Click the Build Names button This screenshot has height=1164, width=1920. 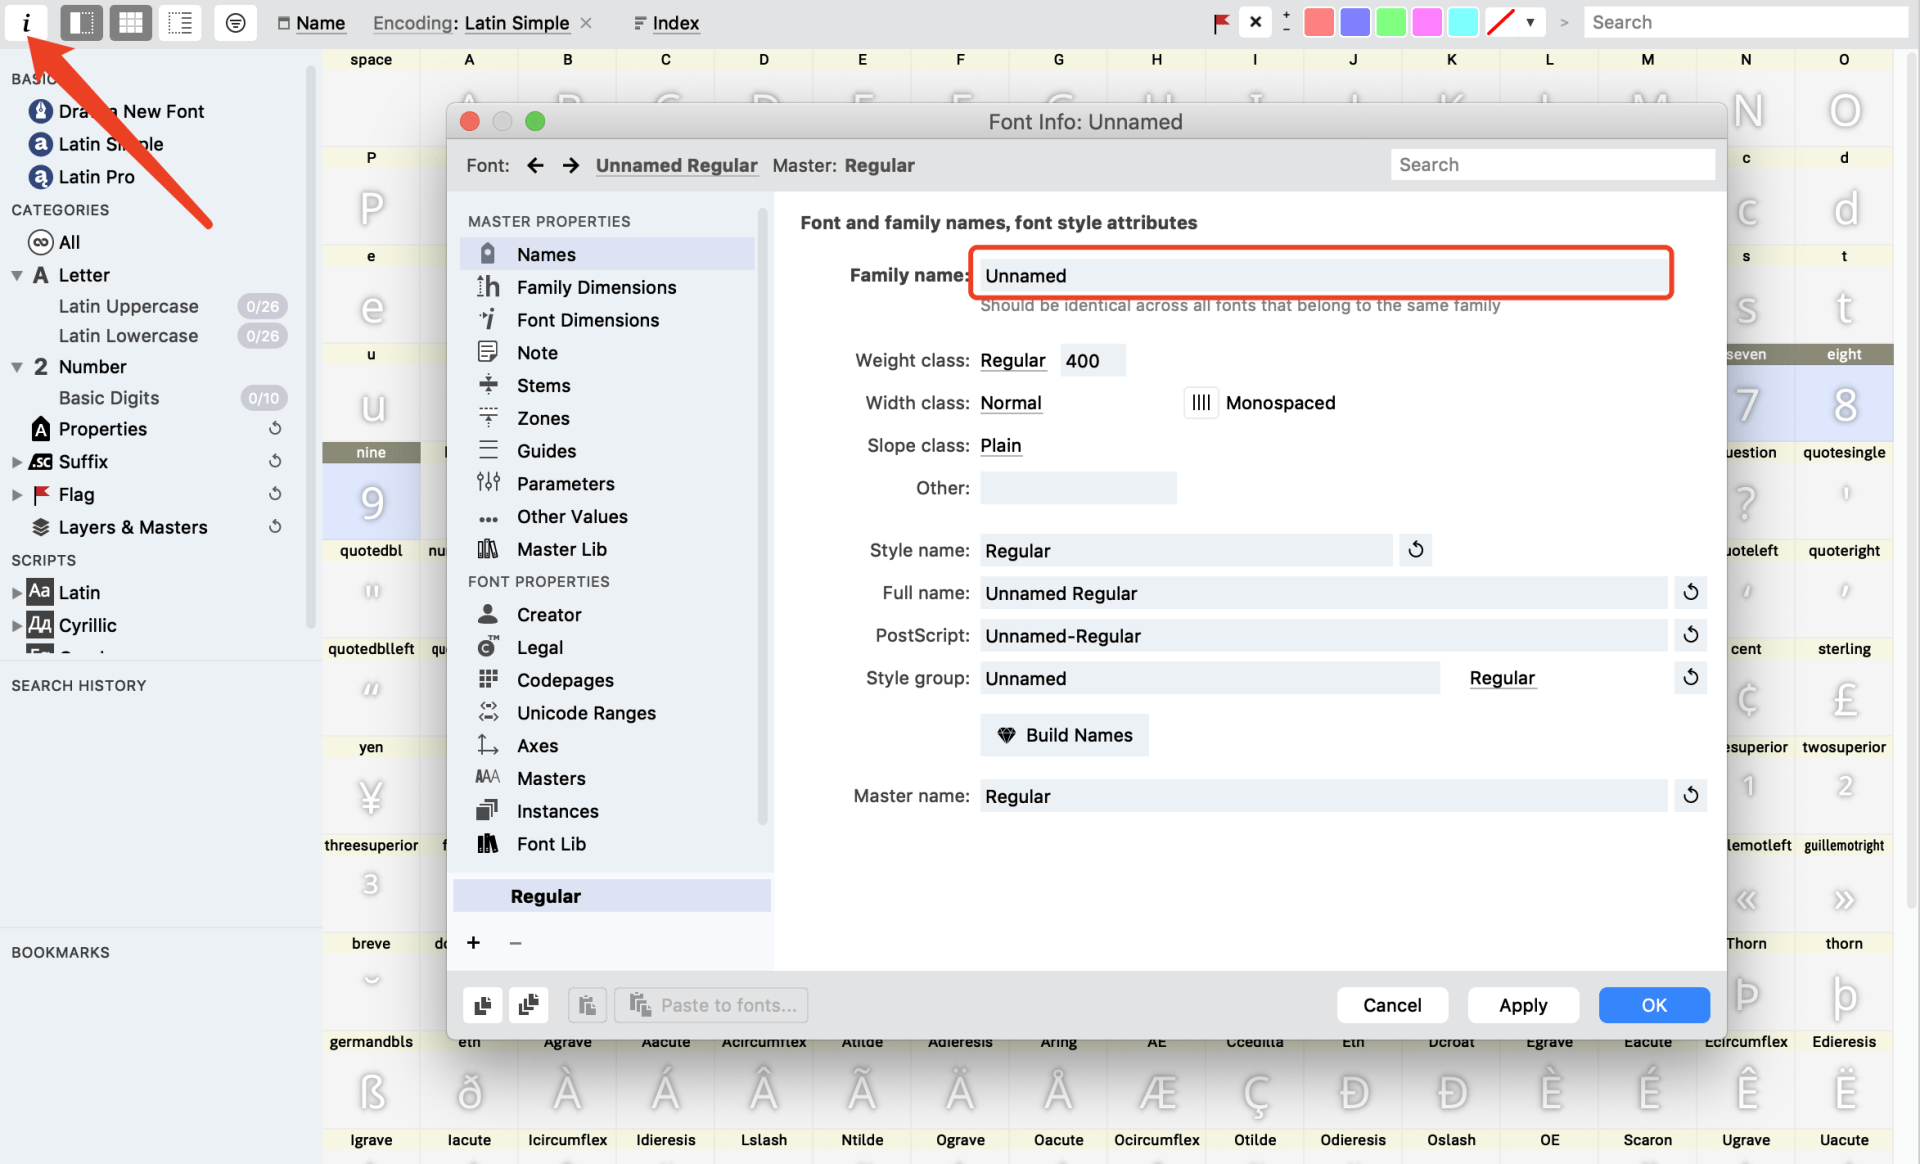pos(1064,735)
